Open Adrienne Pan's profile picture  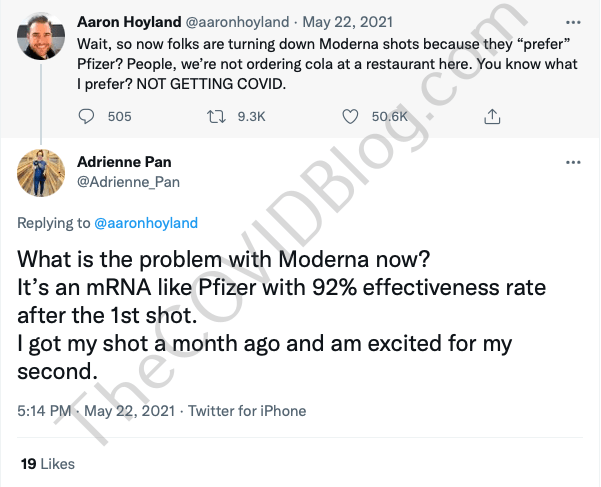(x=41, y=174)
